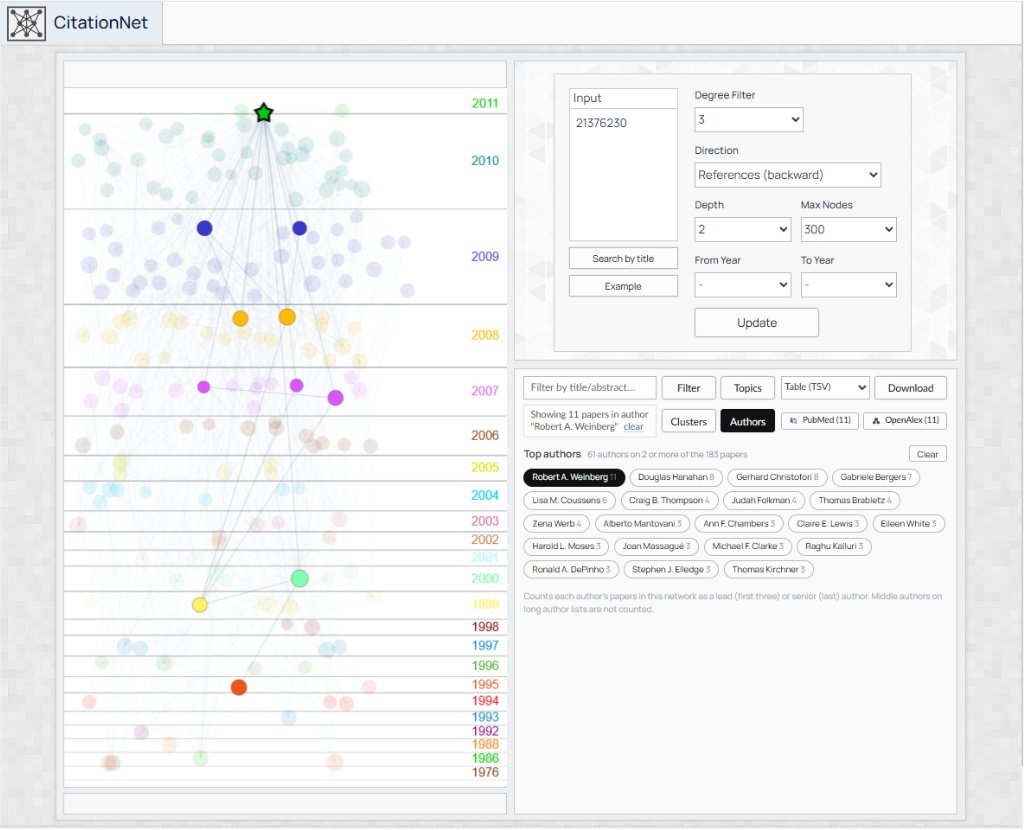Screen dimensions: 1024x830
Task: Load the Example input
Action: [x=623, y=286]
